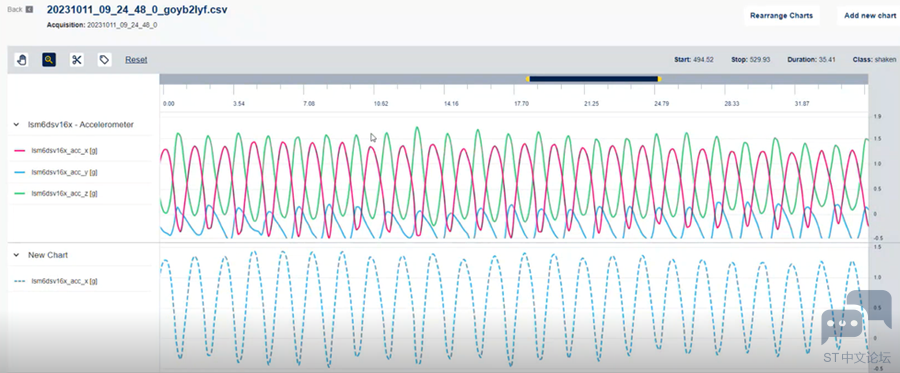Grab the right yellow range handle
The width and height of the screenshot is (900, 373).
click(x=660, y=79)
